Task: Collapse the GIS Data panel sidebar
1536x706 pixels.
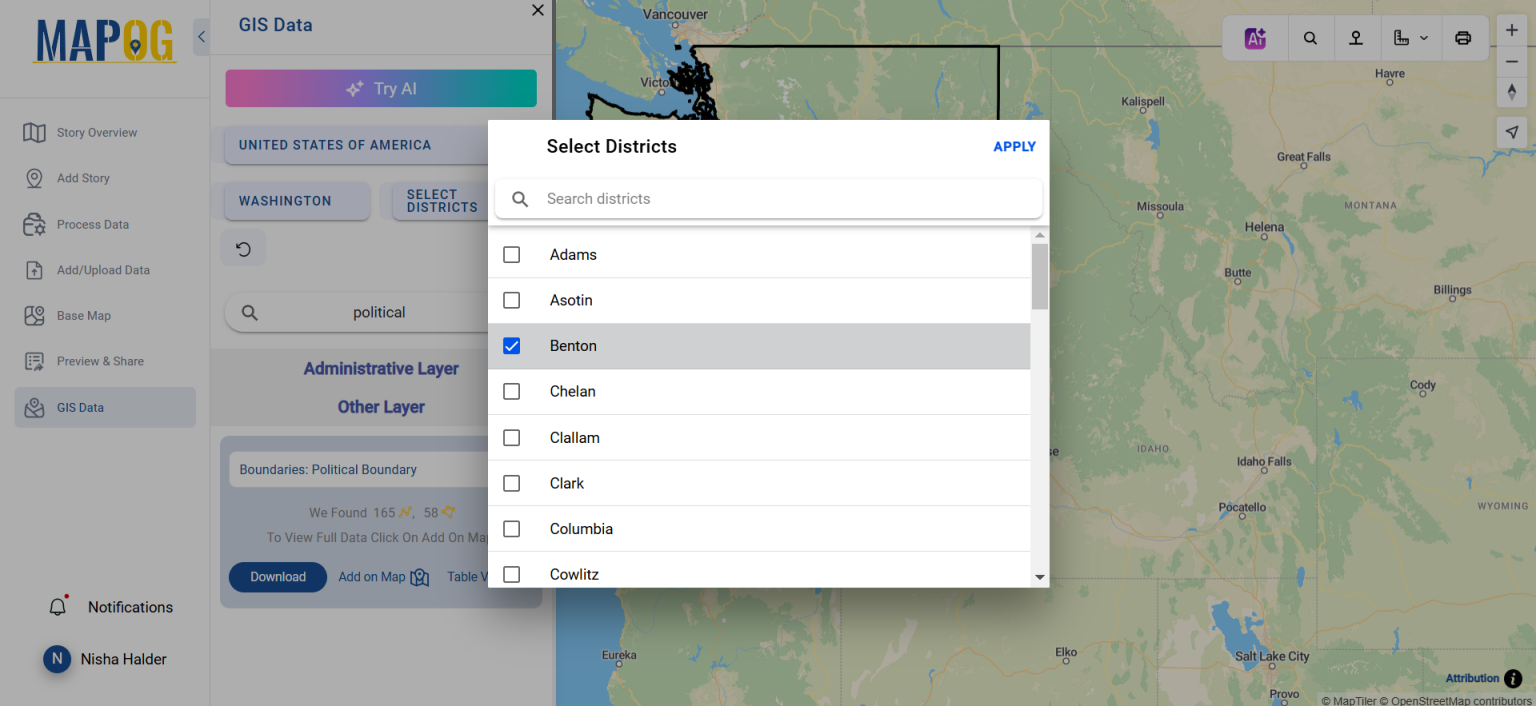Action: (x=200, y=36)
